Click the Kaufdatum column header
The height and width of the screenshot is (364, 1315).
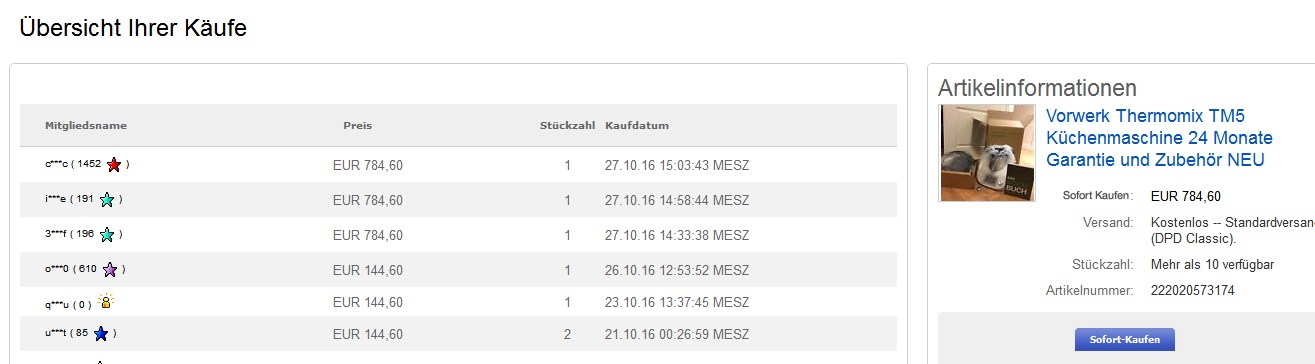pos(637,126)
